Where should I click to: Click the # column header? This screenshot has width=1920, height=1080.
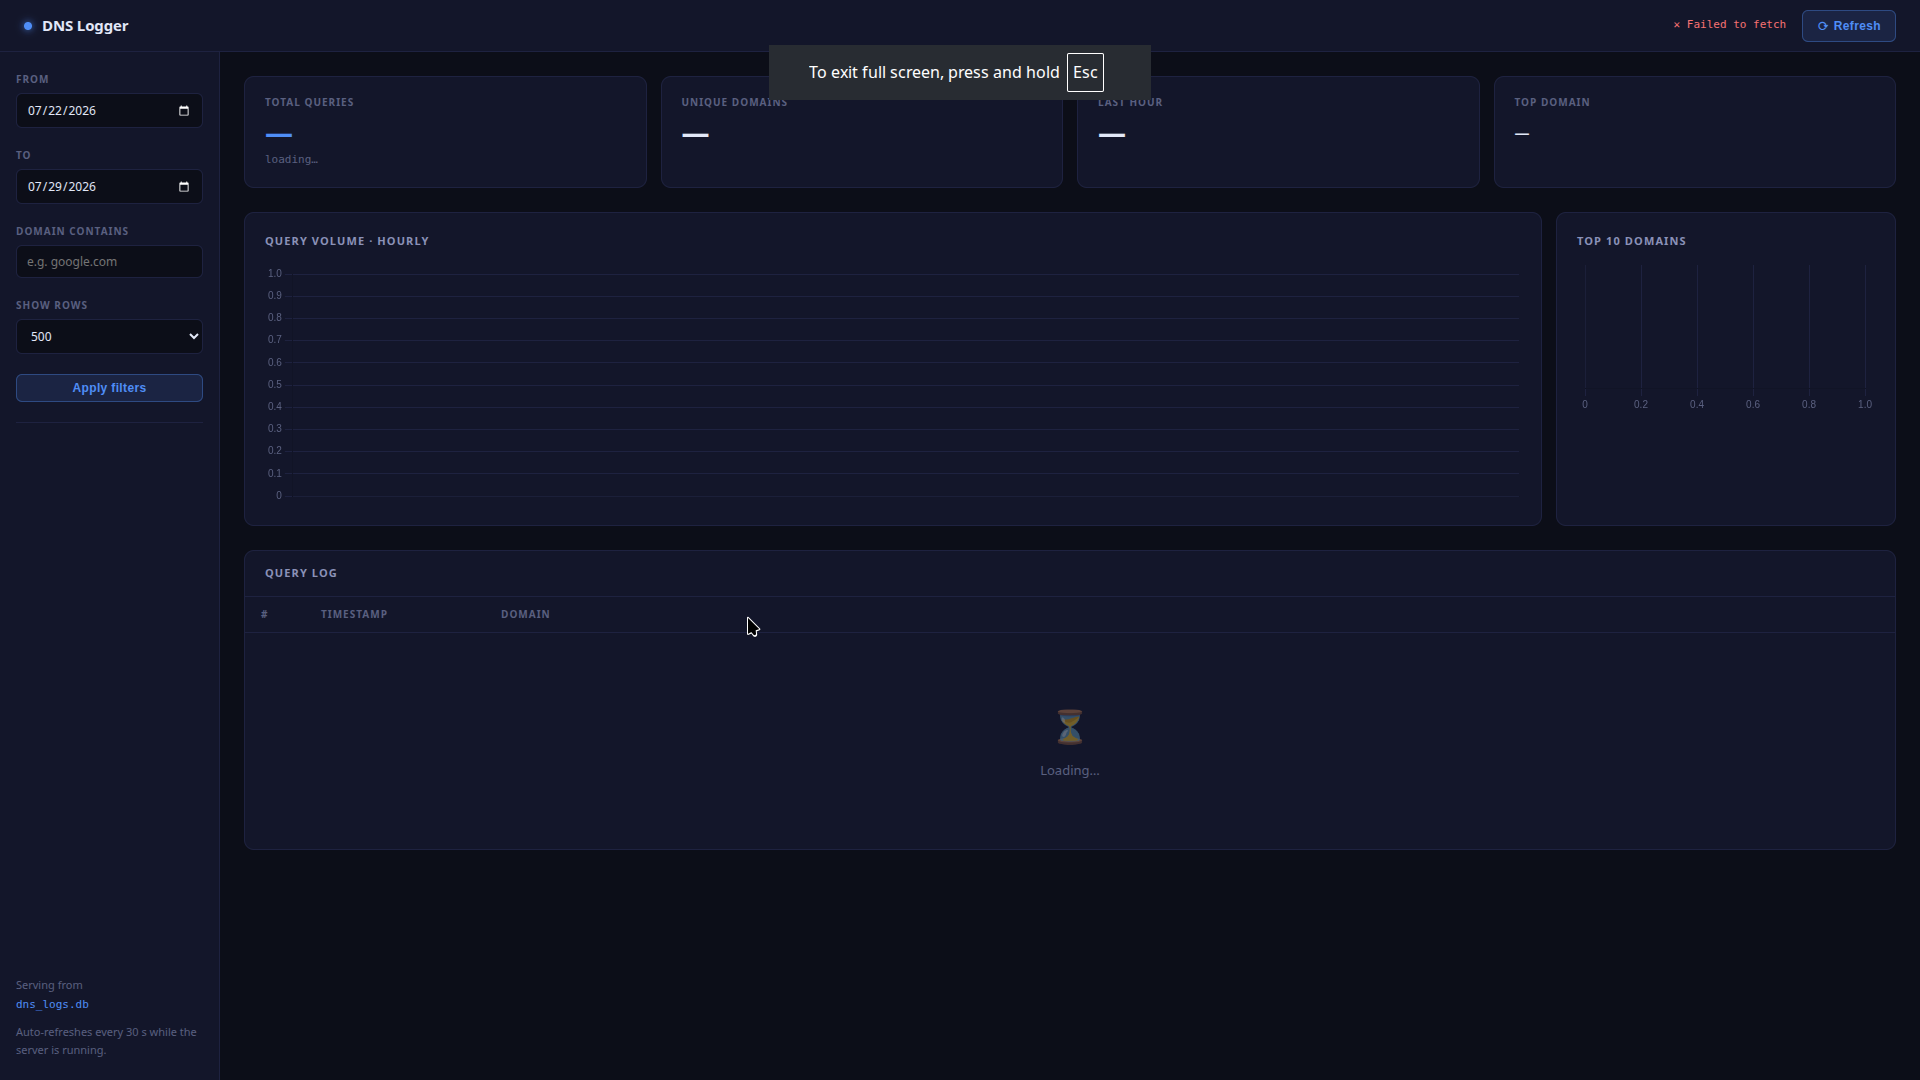[x=264, y=614]
